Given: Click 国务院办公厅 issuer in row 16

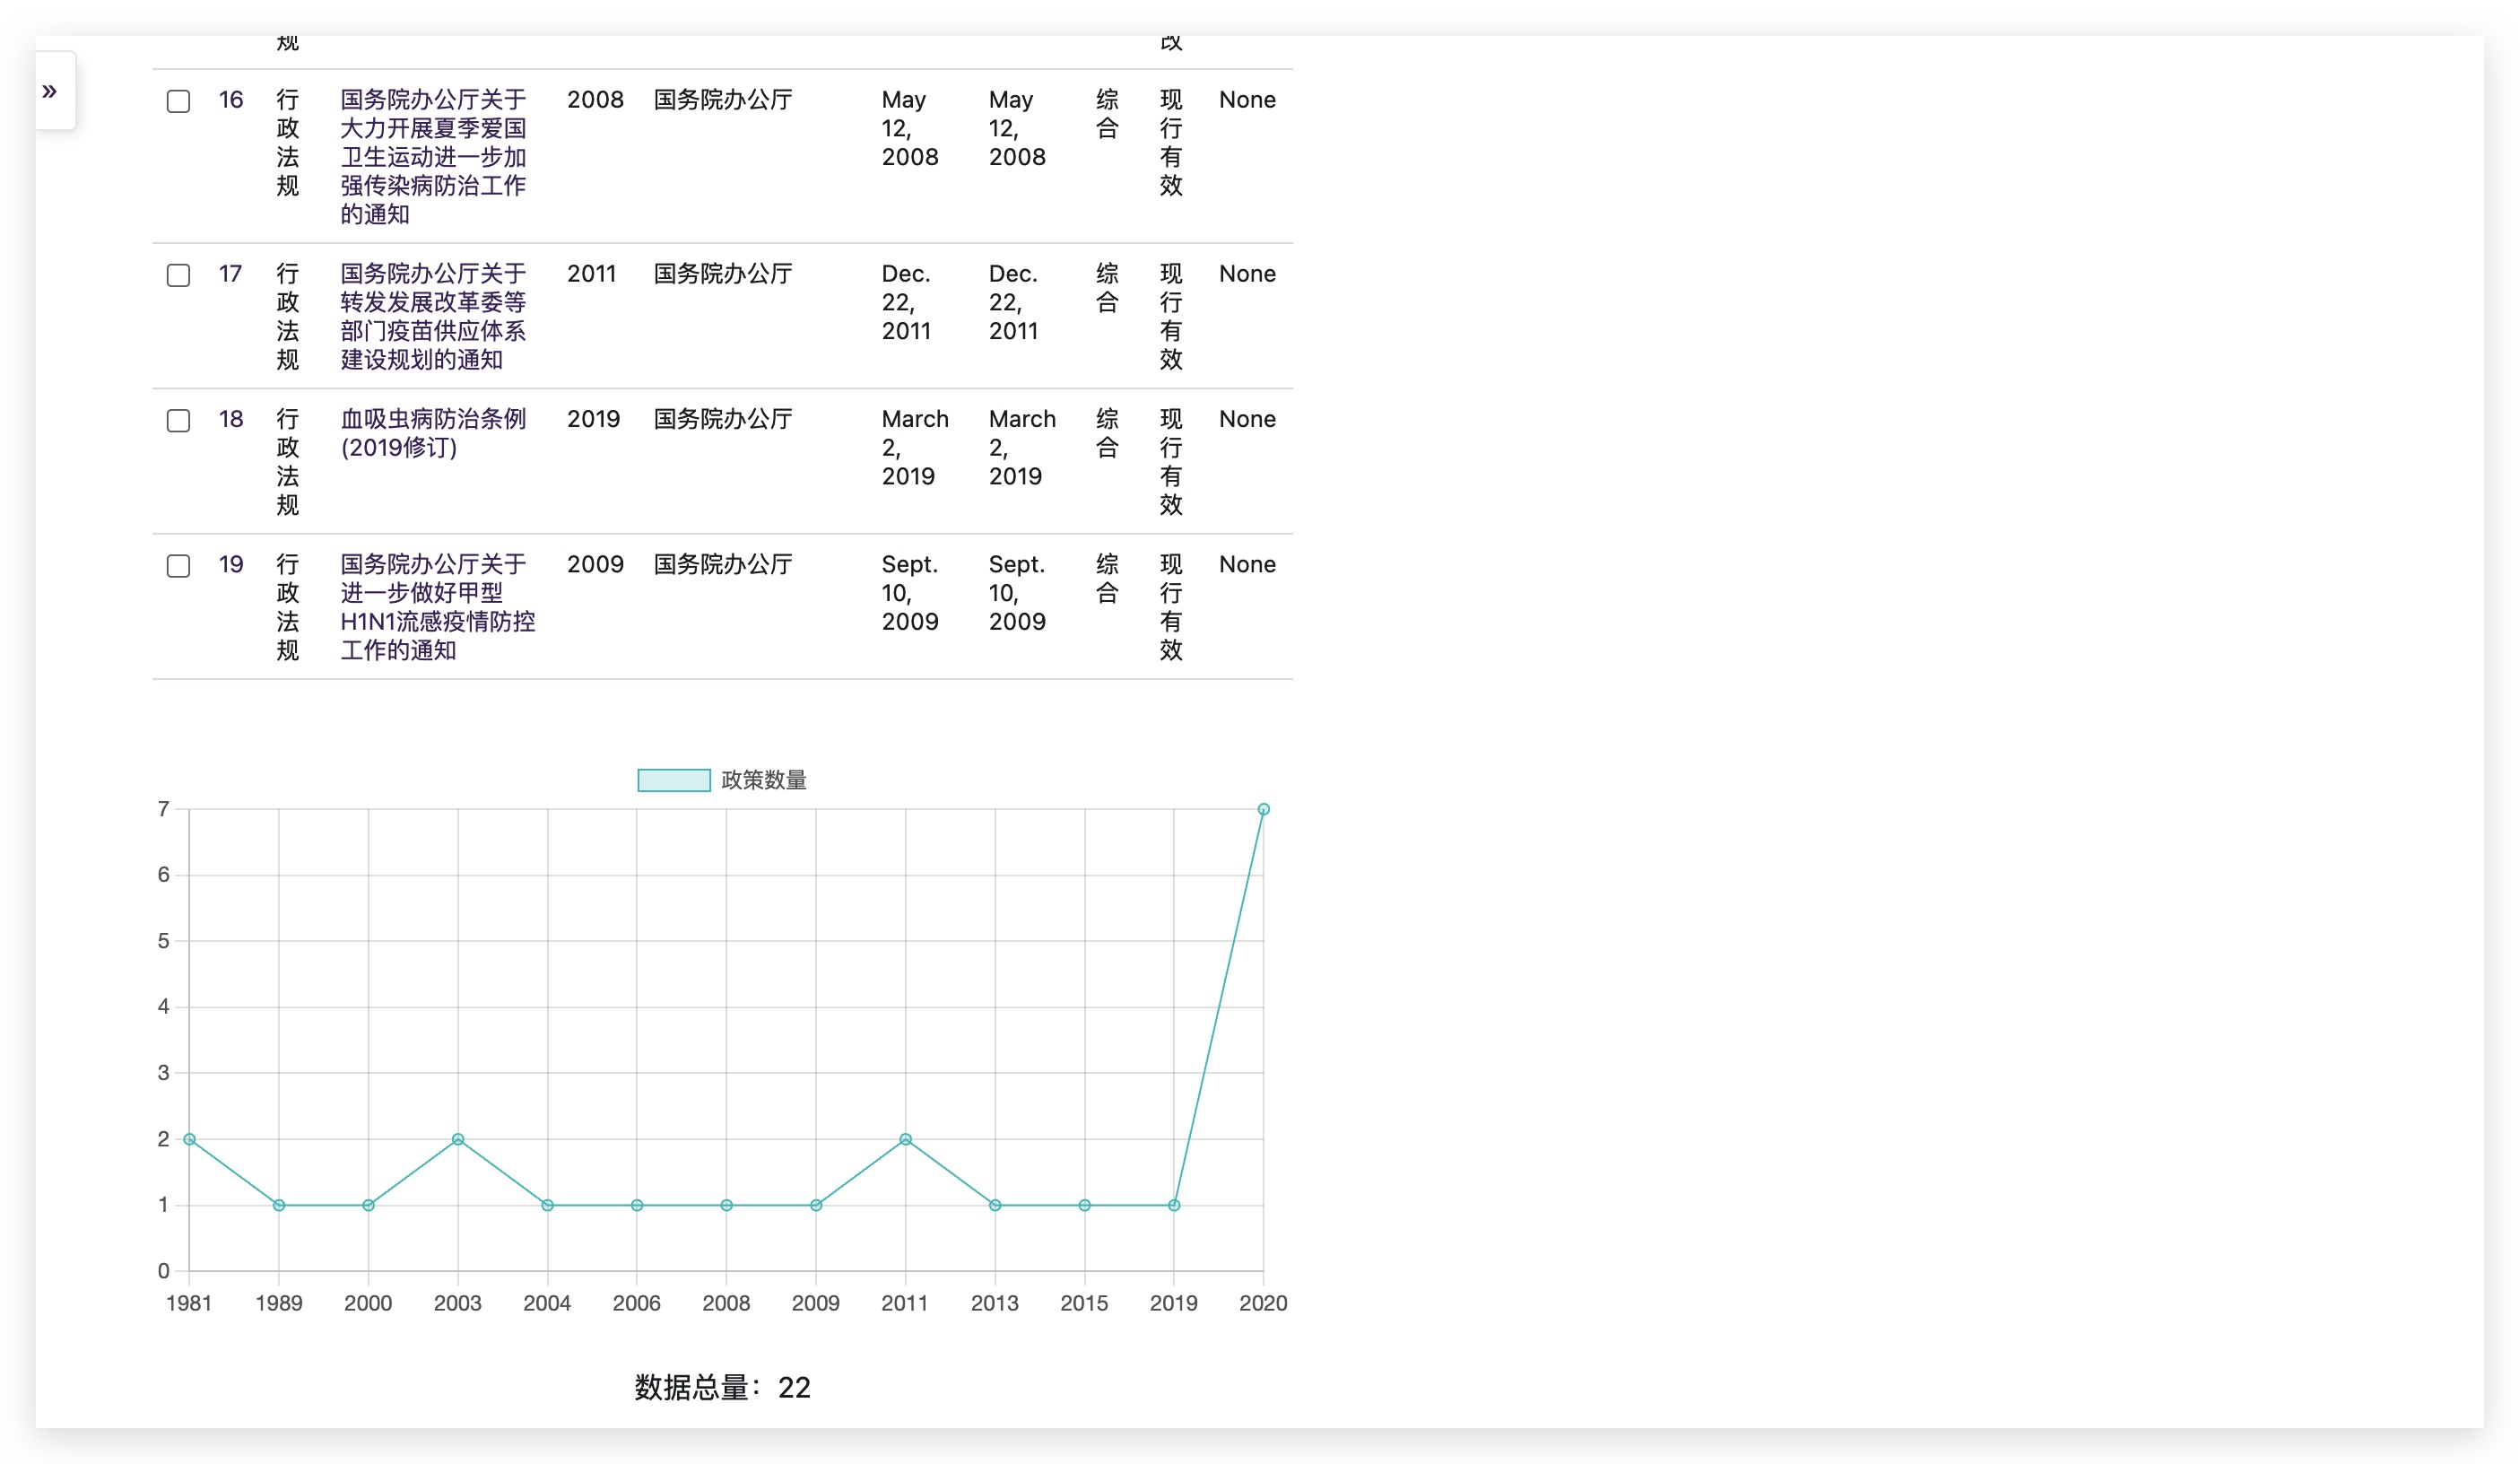Looking at the screenshot, I should [x=723, y=100].
